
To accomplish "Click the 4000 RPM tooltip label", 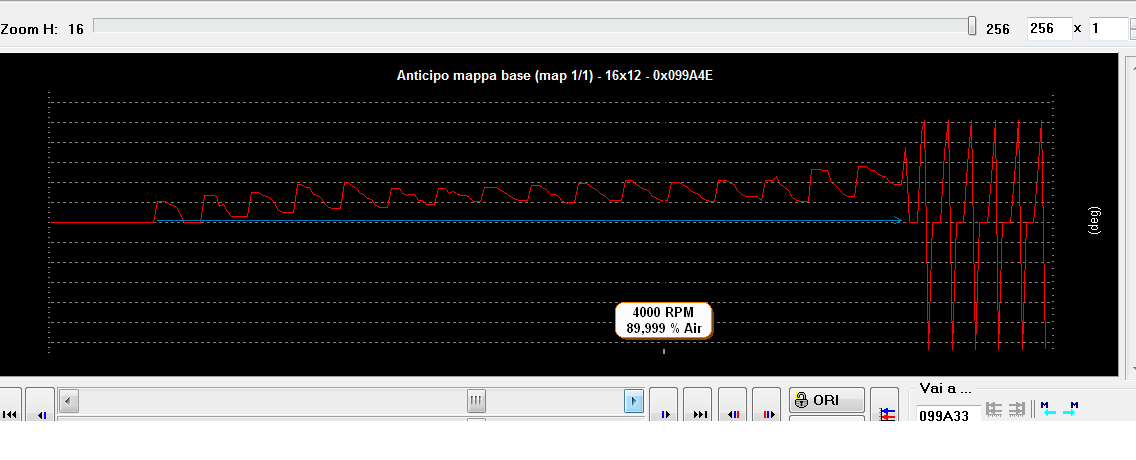I will click(664, 320).
